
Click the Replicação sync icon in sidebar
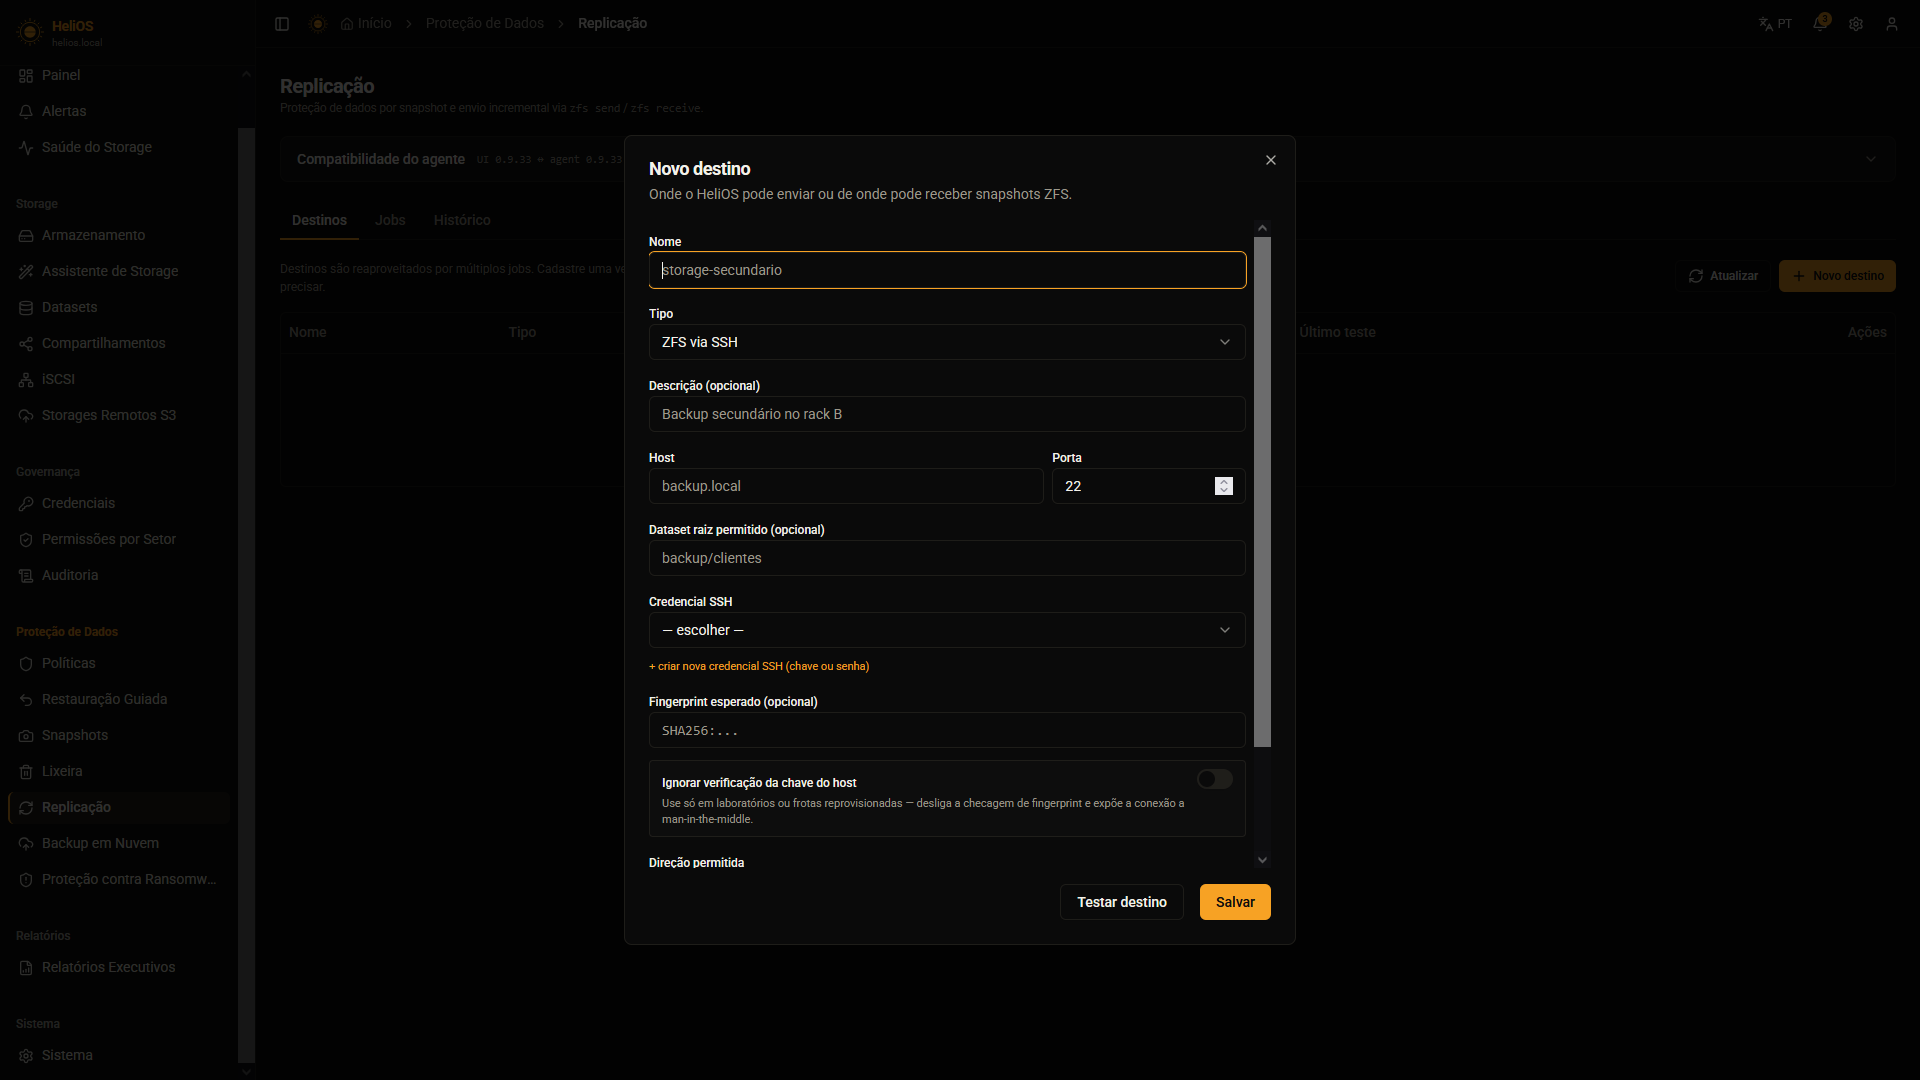coord(26,807)
